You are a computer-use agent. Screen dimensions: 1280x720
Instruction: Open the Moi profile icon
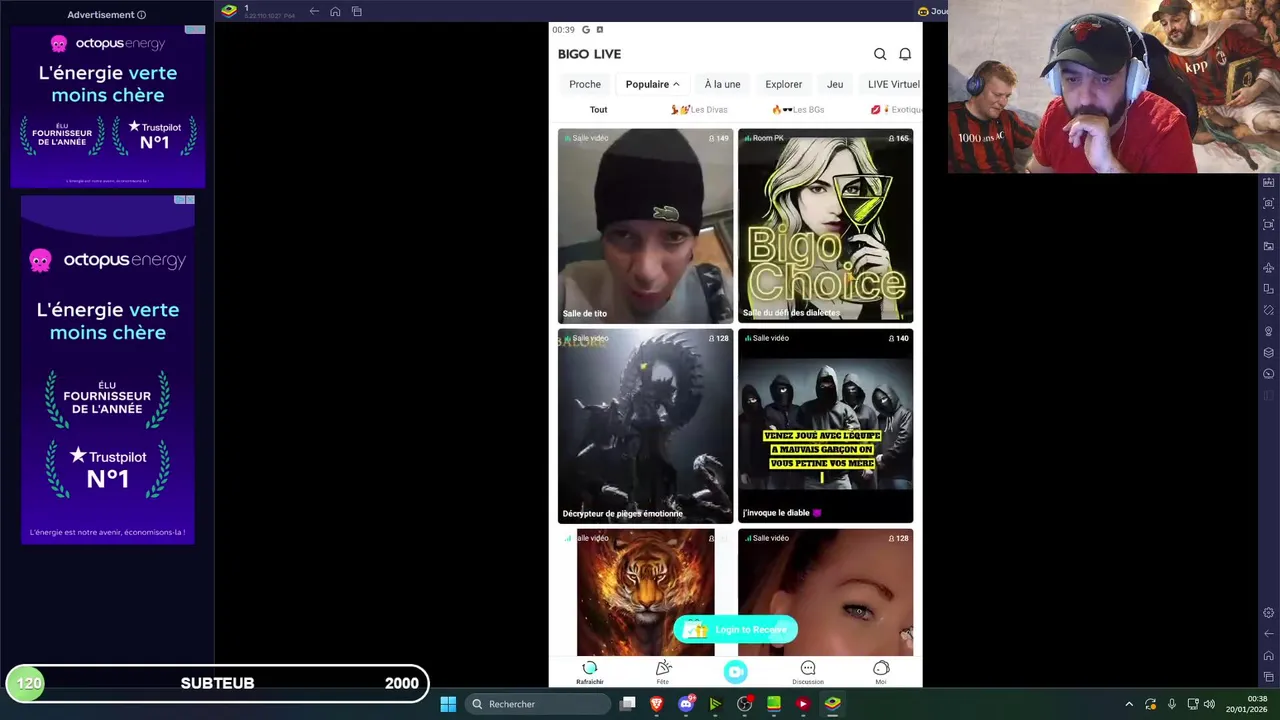click(x=881, y=672)
